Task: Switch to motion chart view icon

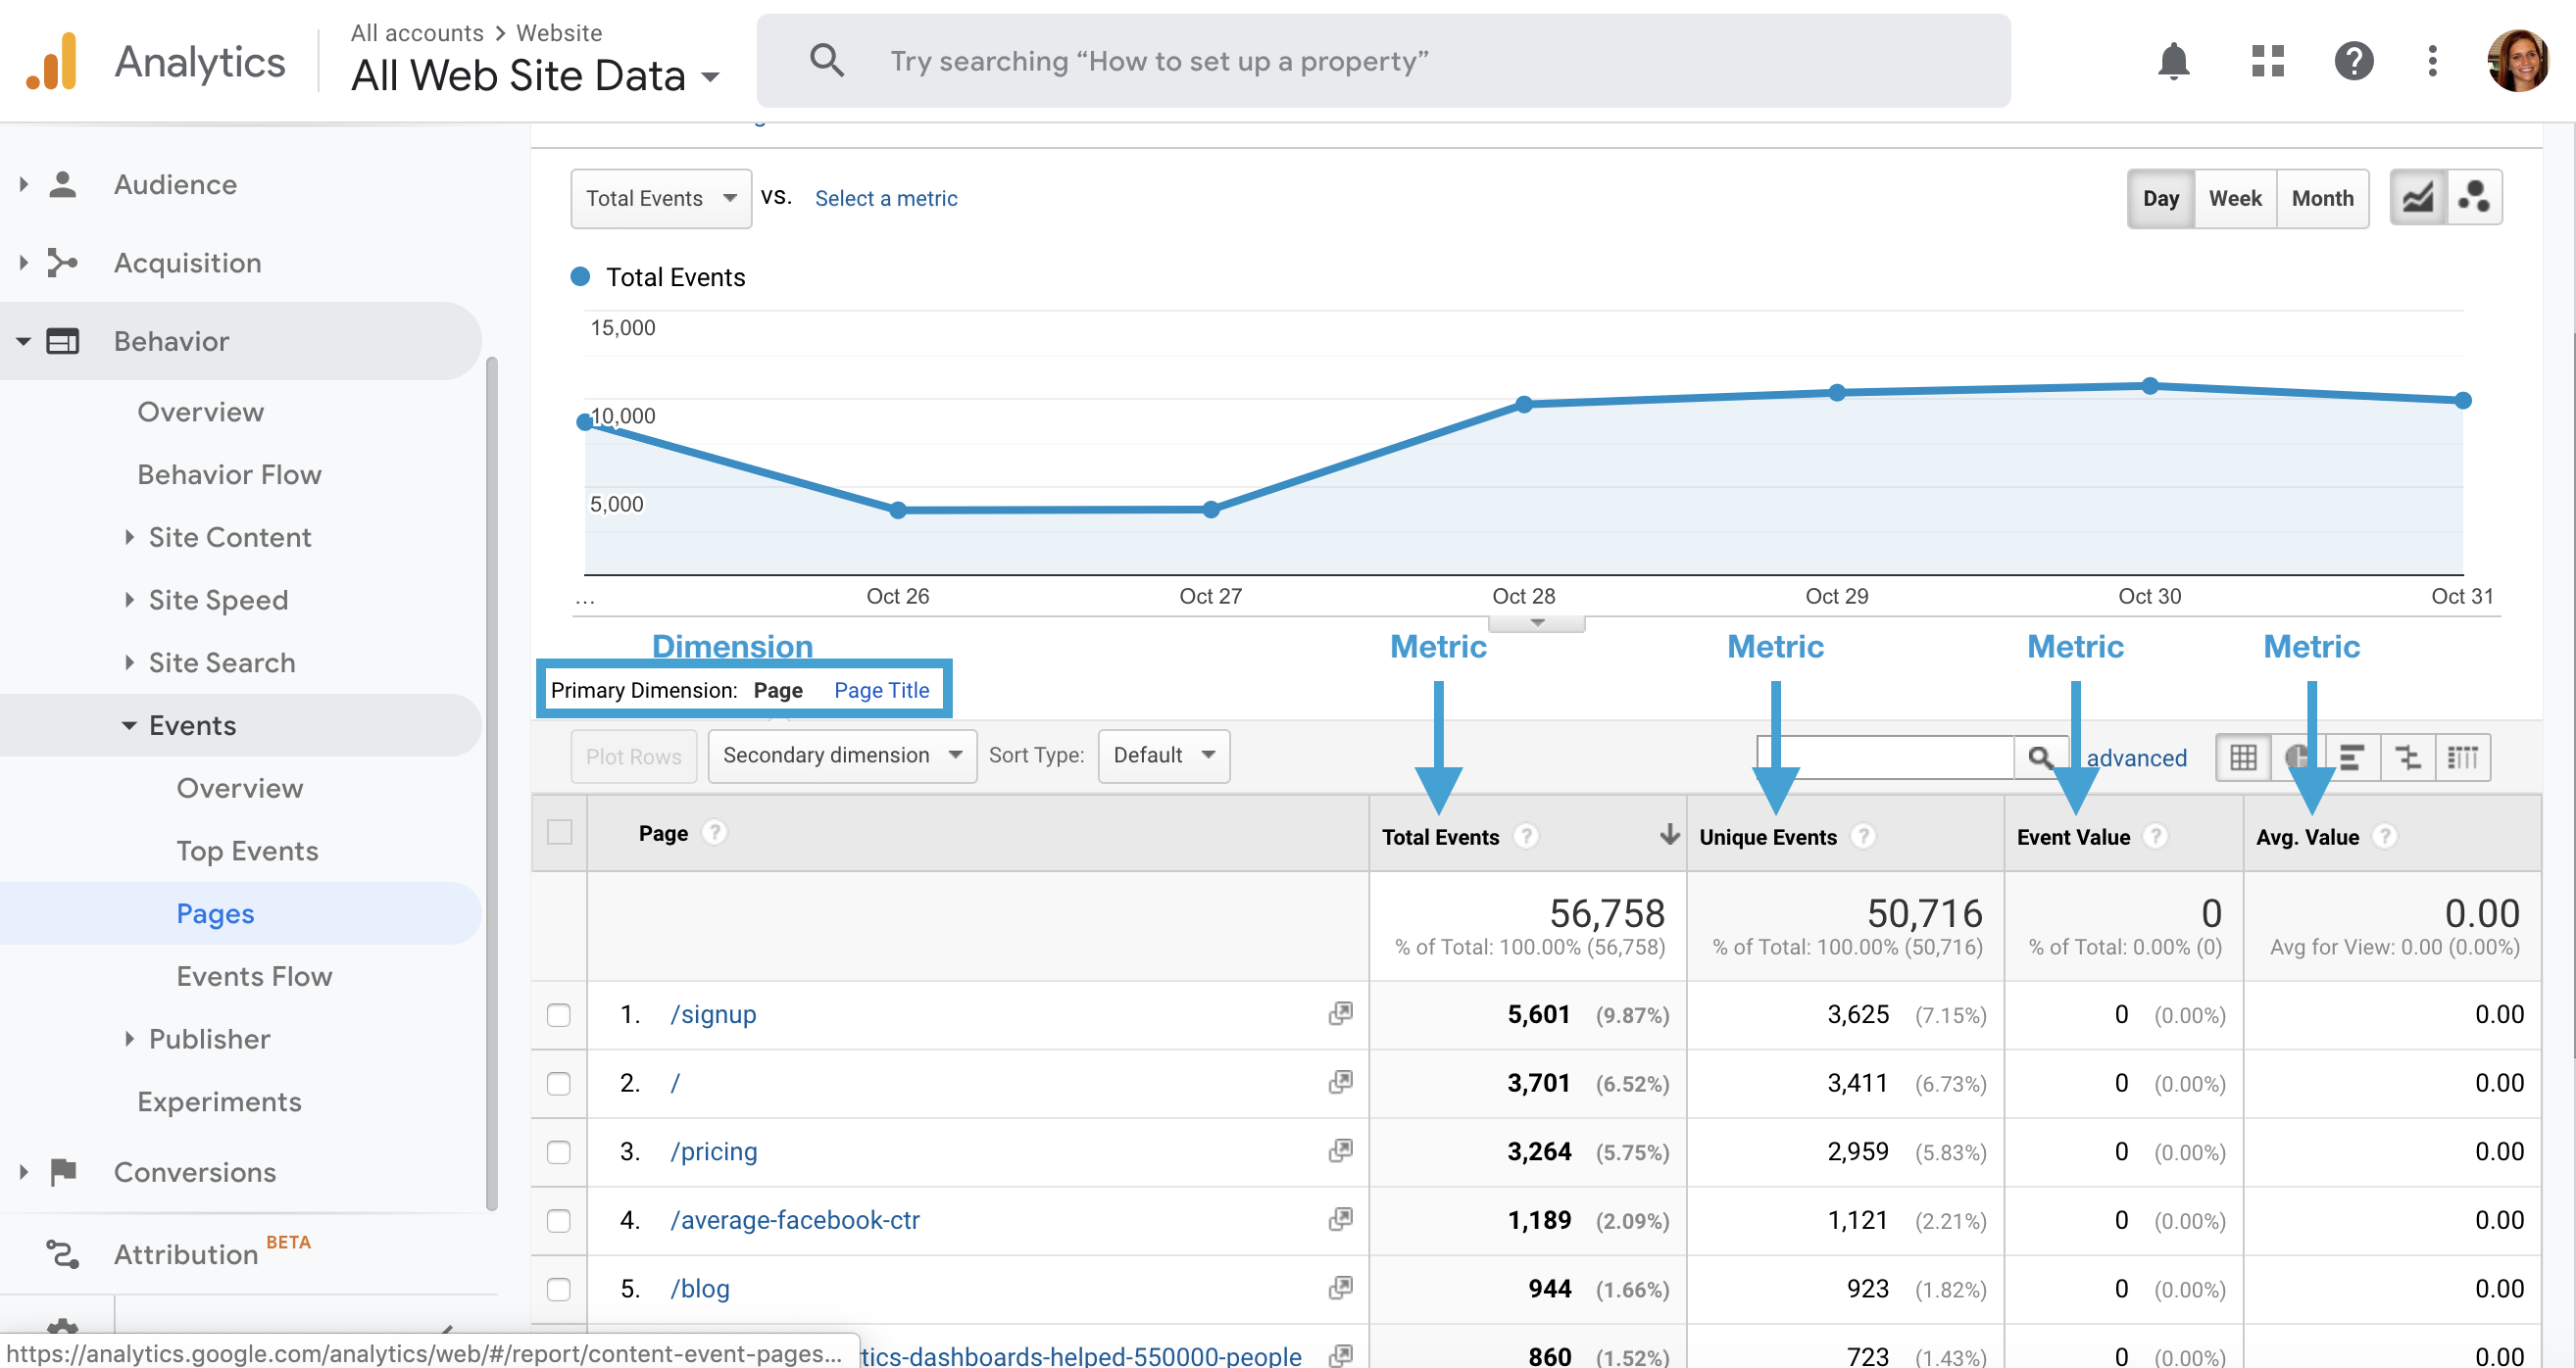Action: pyautogui.click(x=2474, y=197)
